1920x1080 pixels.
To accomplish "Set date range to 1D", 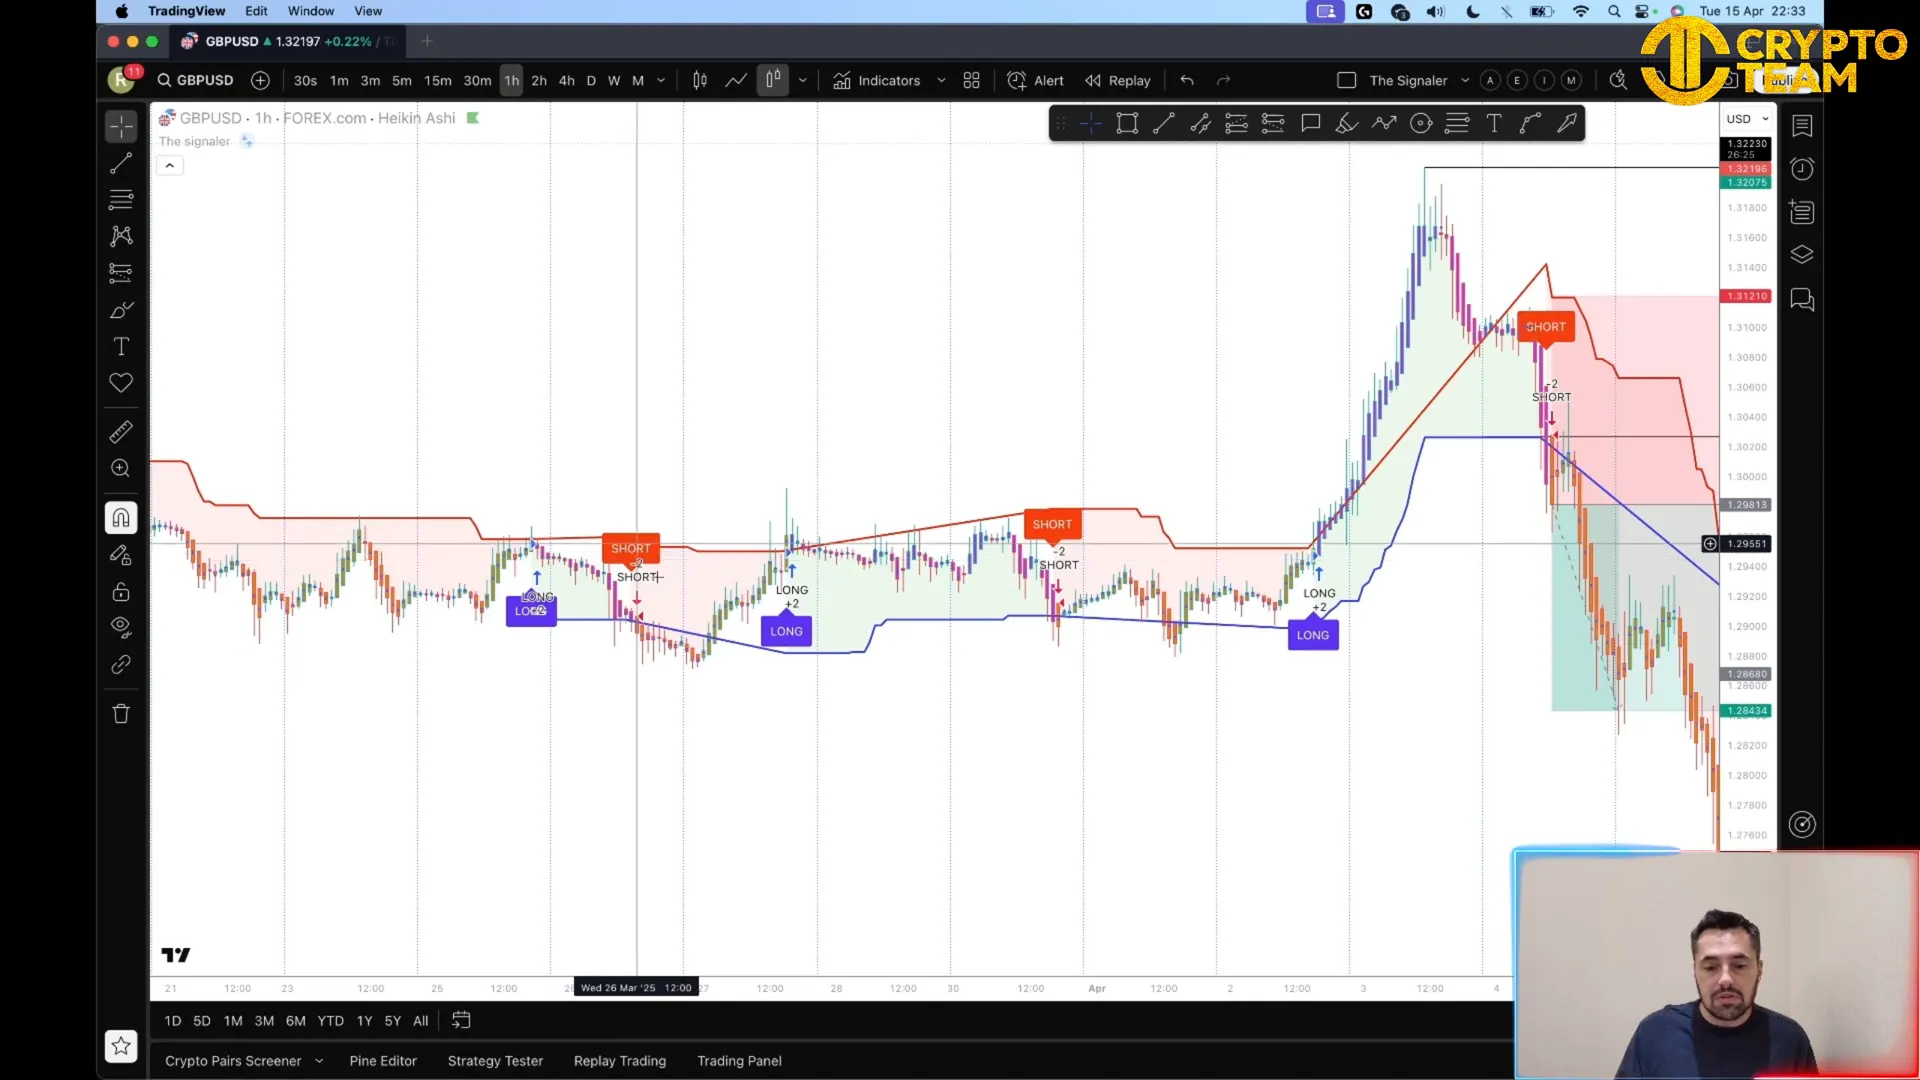I will point(173,1021).
